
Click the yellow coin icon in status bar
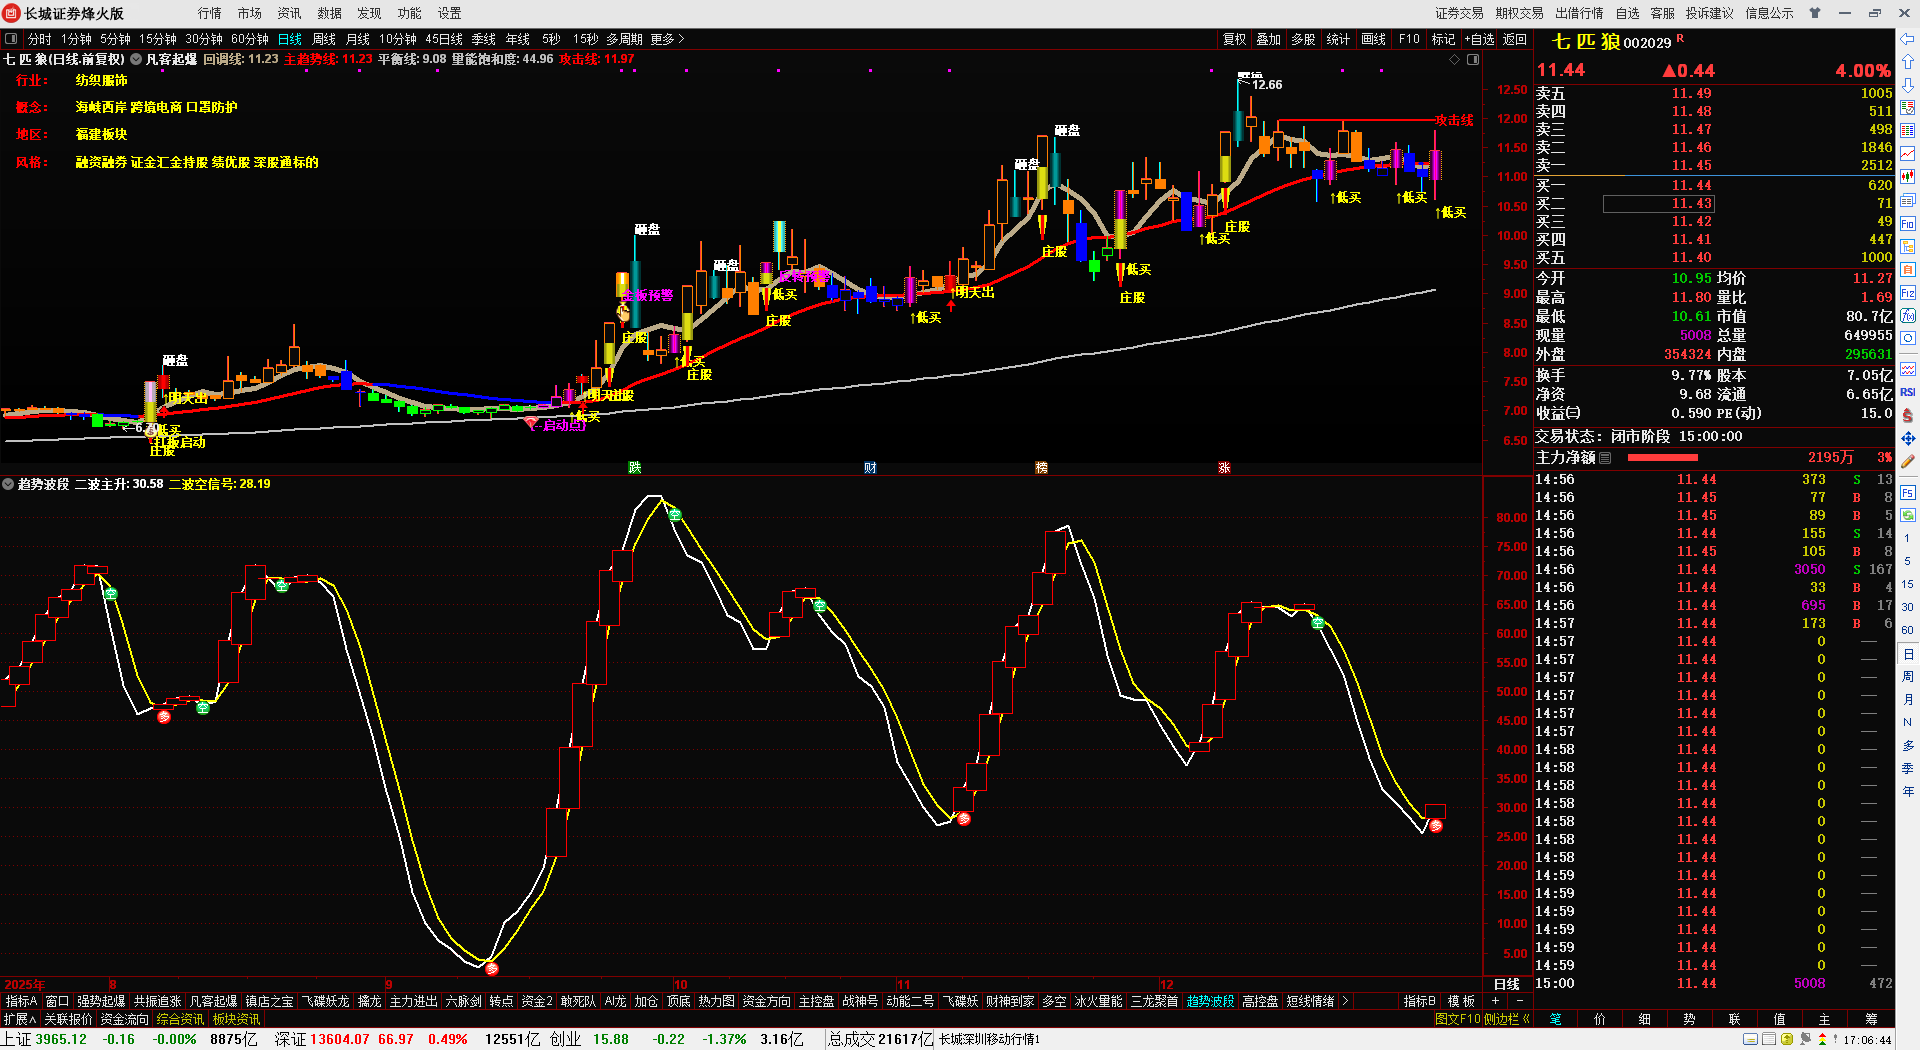click(1787, 1039)
